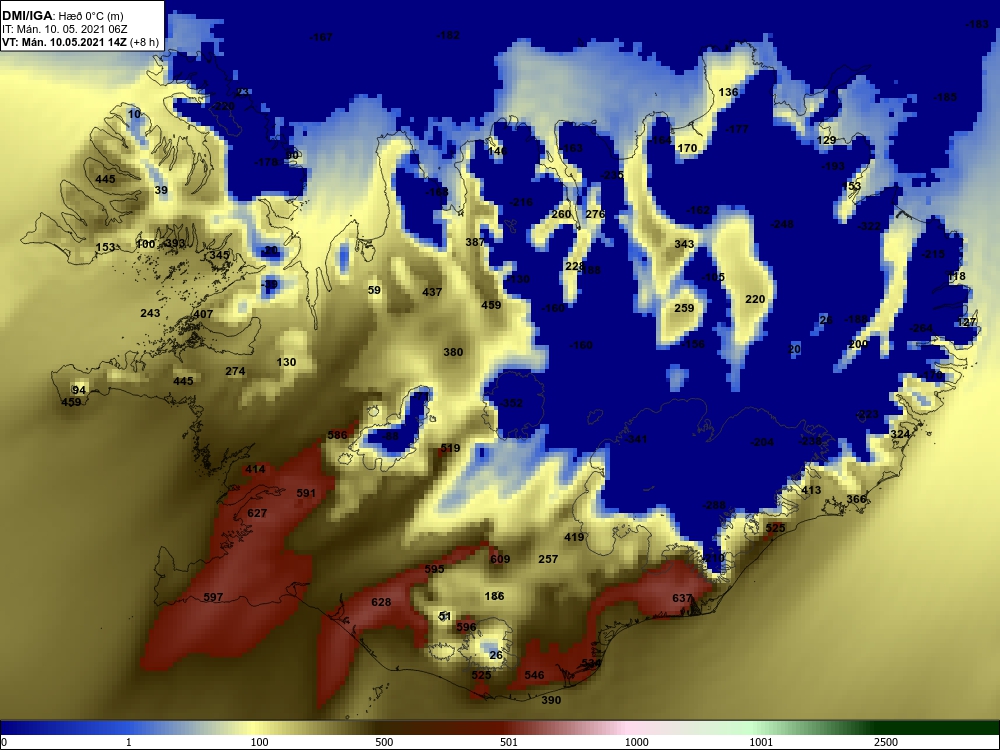Click the map value '413'
The height and width of the screenshot is (750, 1000).
(x=811, y=490)
